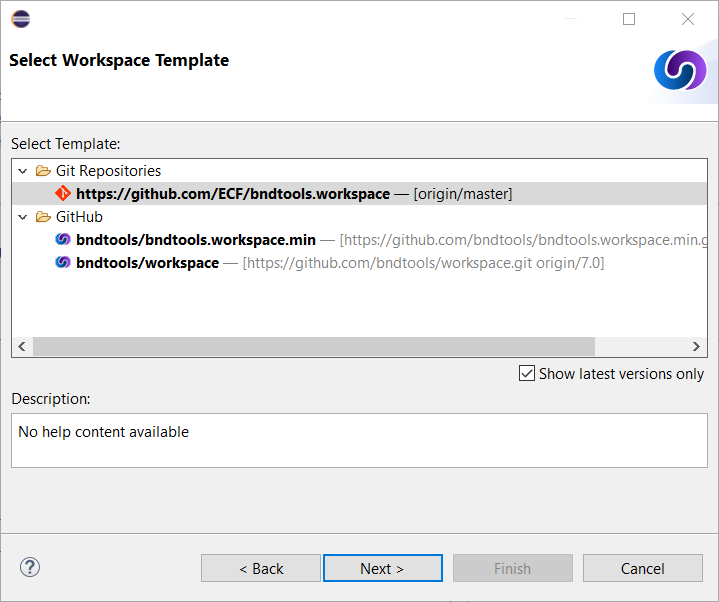719x602 pixels.
Task: Click the bndtools.workspace.min template icon
Action: click(63, 239)
